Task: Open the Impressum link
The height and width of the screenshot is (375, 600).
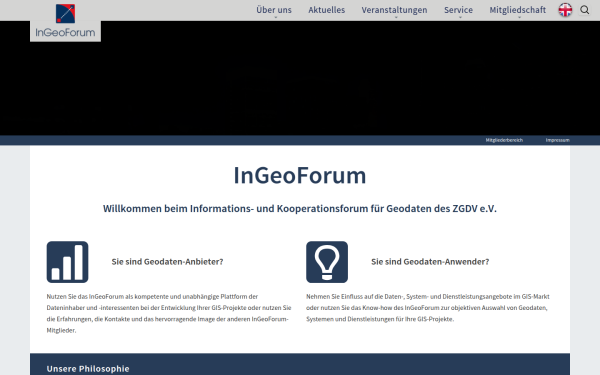Action: click(x=558, y=140)
